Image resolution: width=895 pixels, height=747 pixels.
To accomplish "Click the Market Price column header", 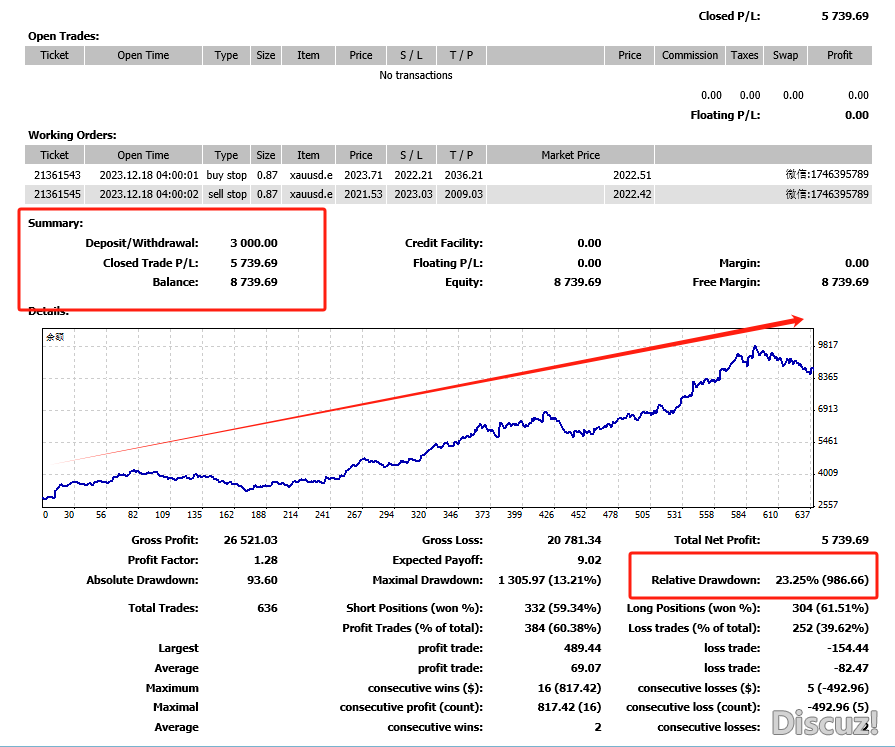I will [x=570, y=155].
